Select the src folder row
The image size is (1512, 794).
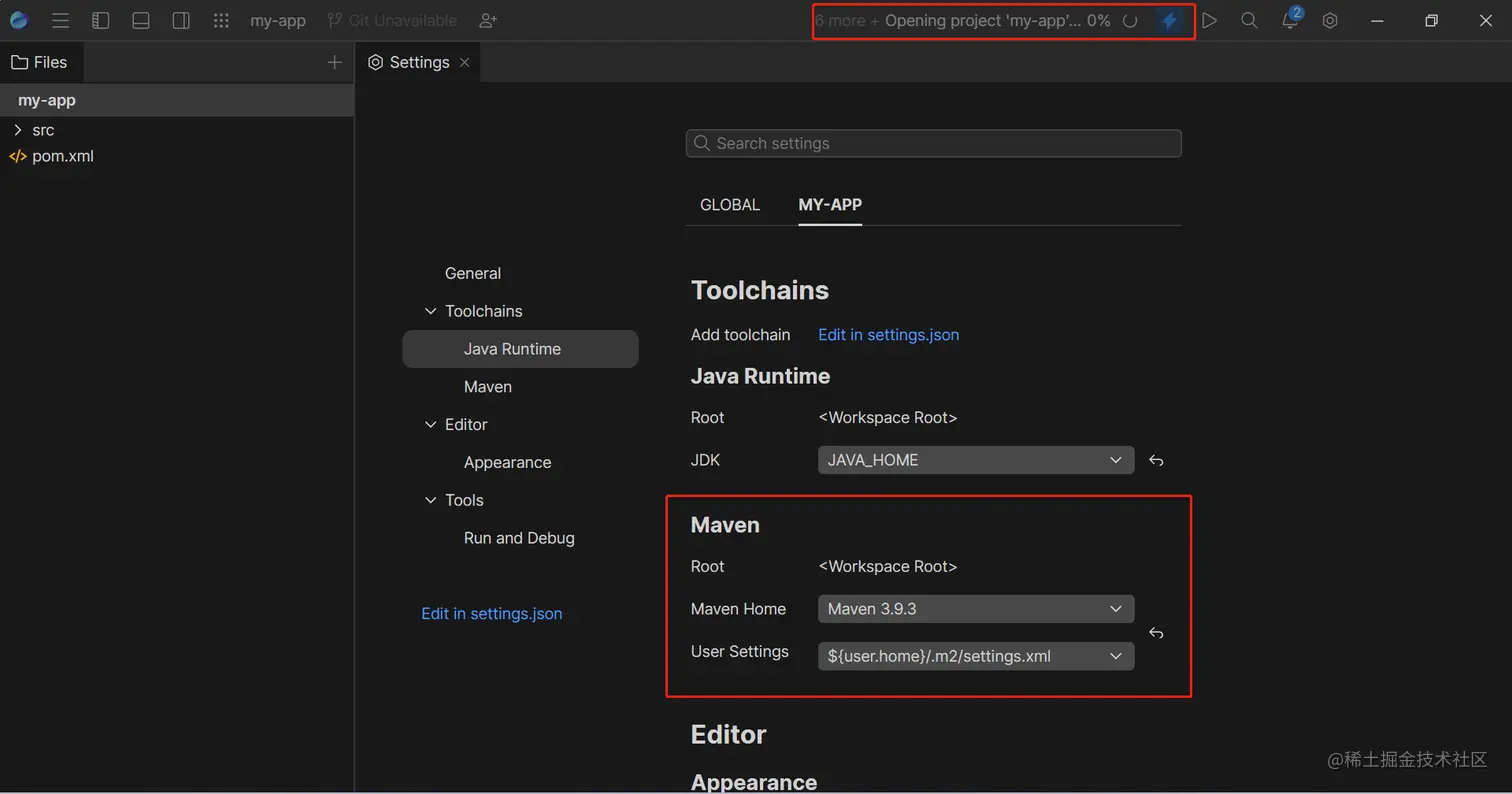[x=177, y=130]
